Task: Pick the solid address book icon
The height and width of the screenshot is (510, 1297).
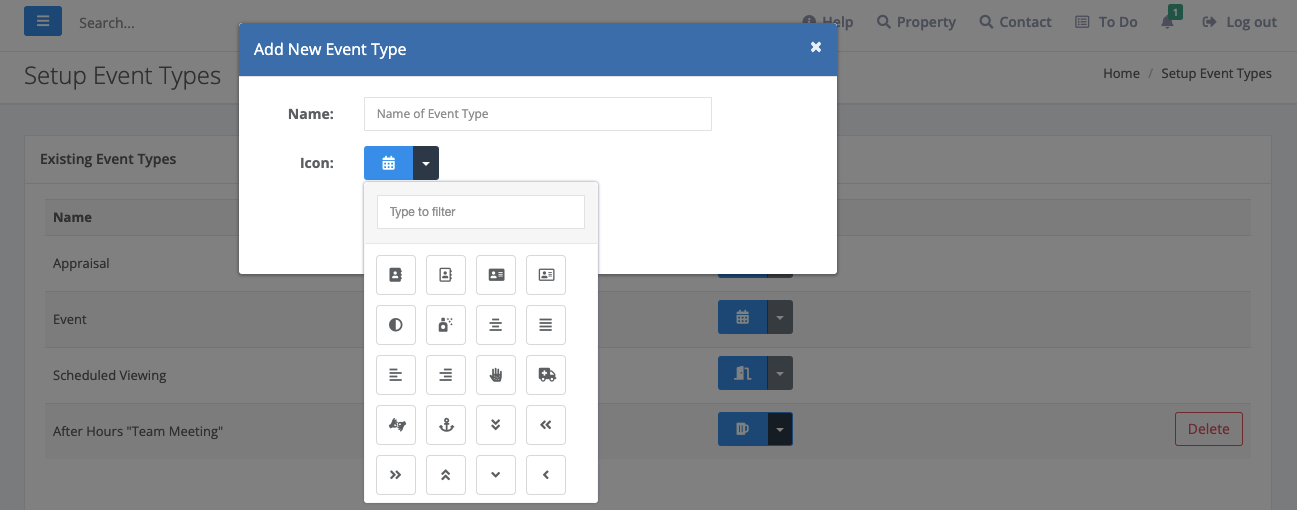Action: tap(396, 274)
